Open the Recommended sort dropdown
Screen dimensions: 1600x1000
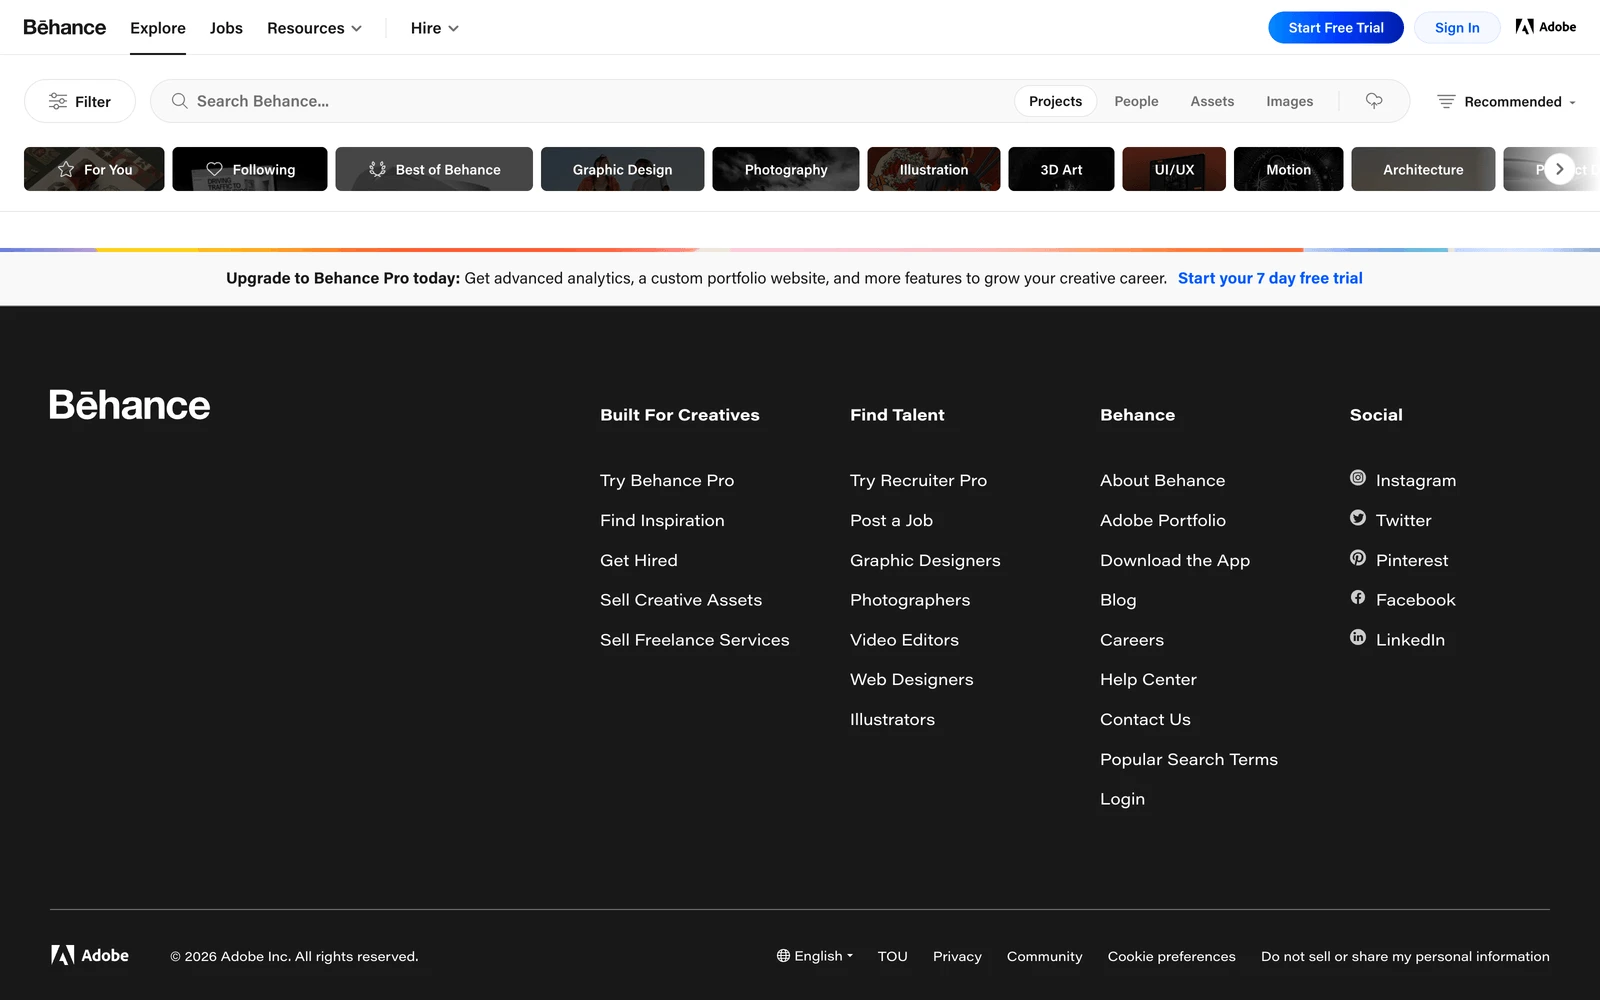point(1507,101)
